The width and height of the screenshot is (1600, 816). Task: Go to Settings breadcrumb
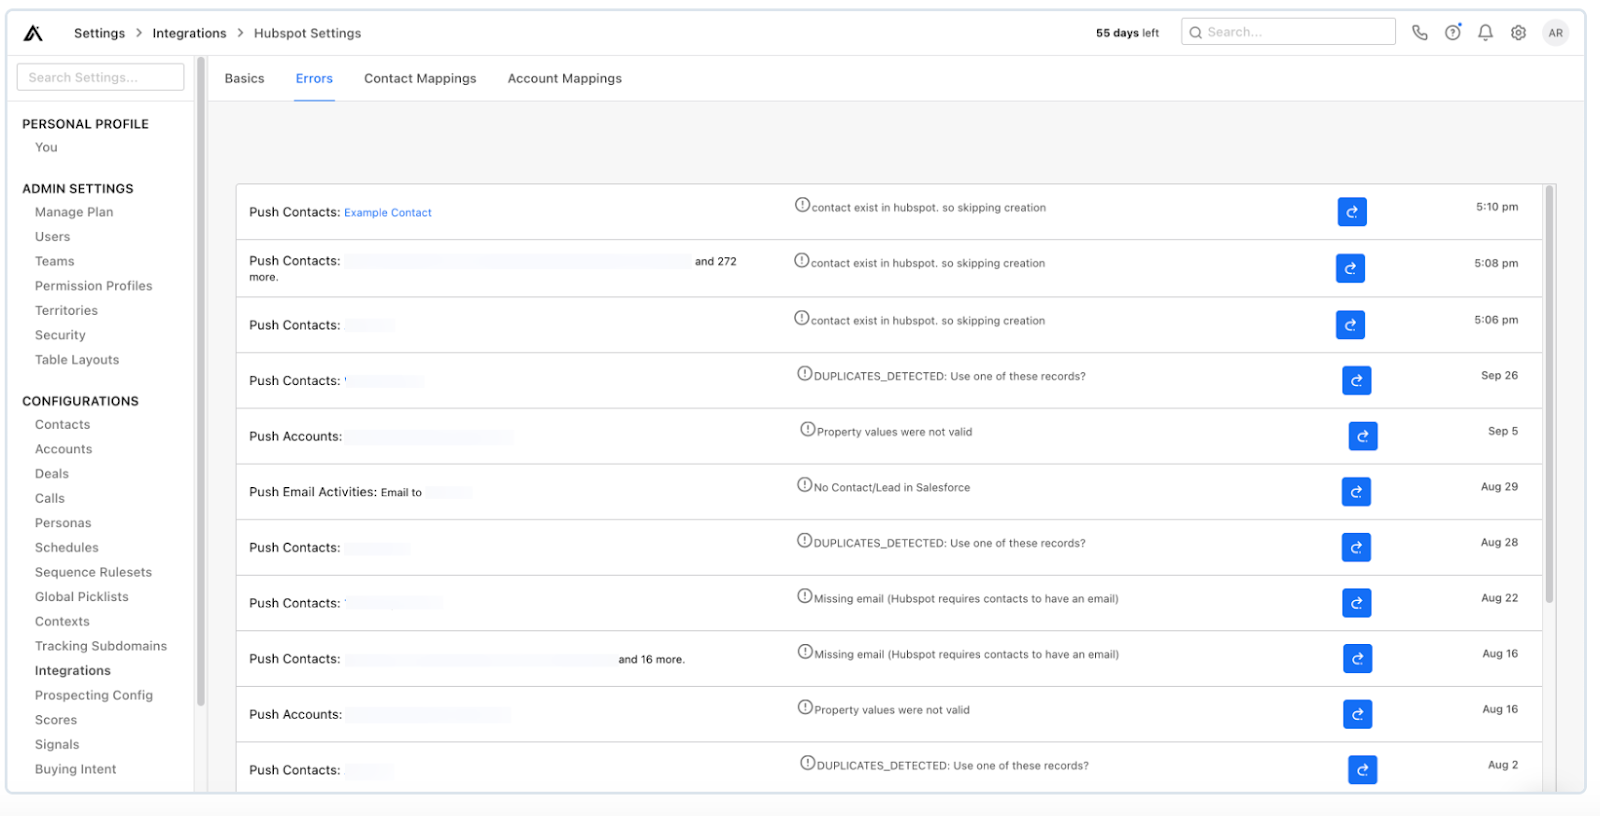[100, 33]
